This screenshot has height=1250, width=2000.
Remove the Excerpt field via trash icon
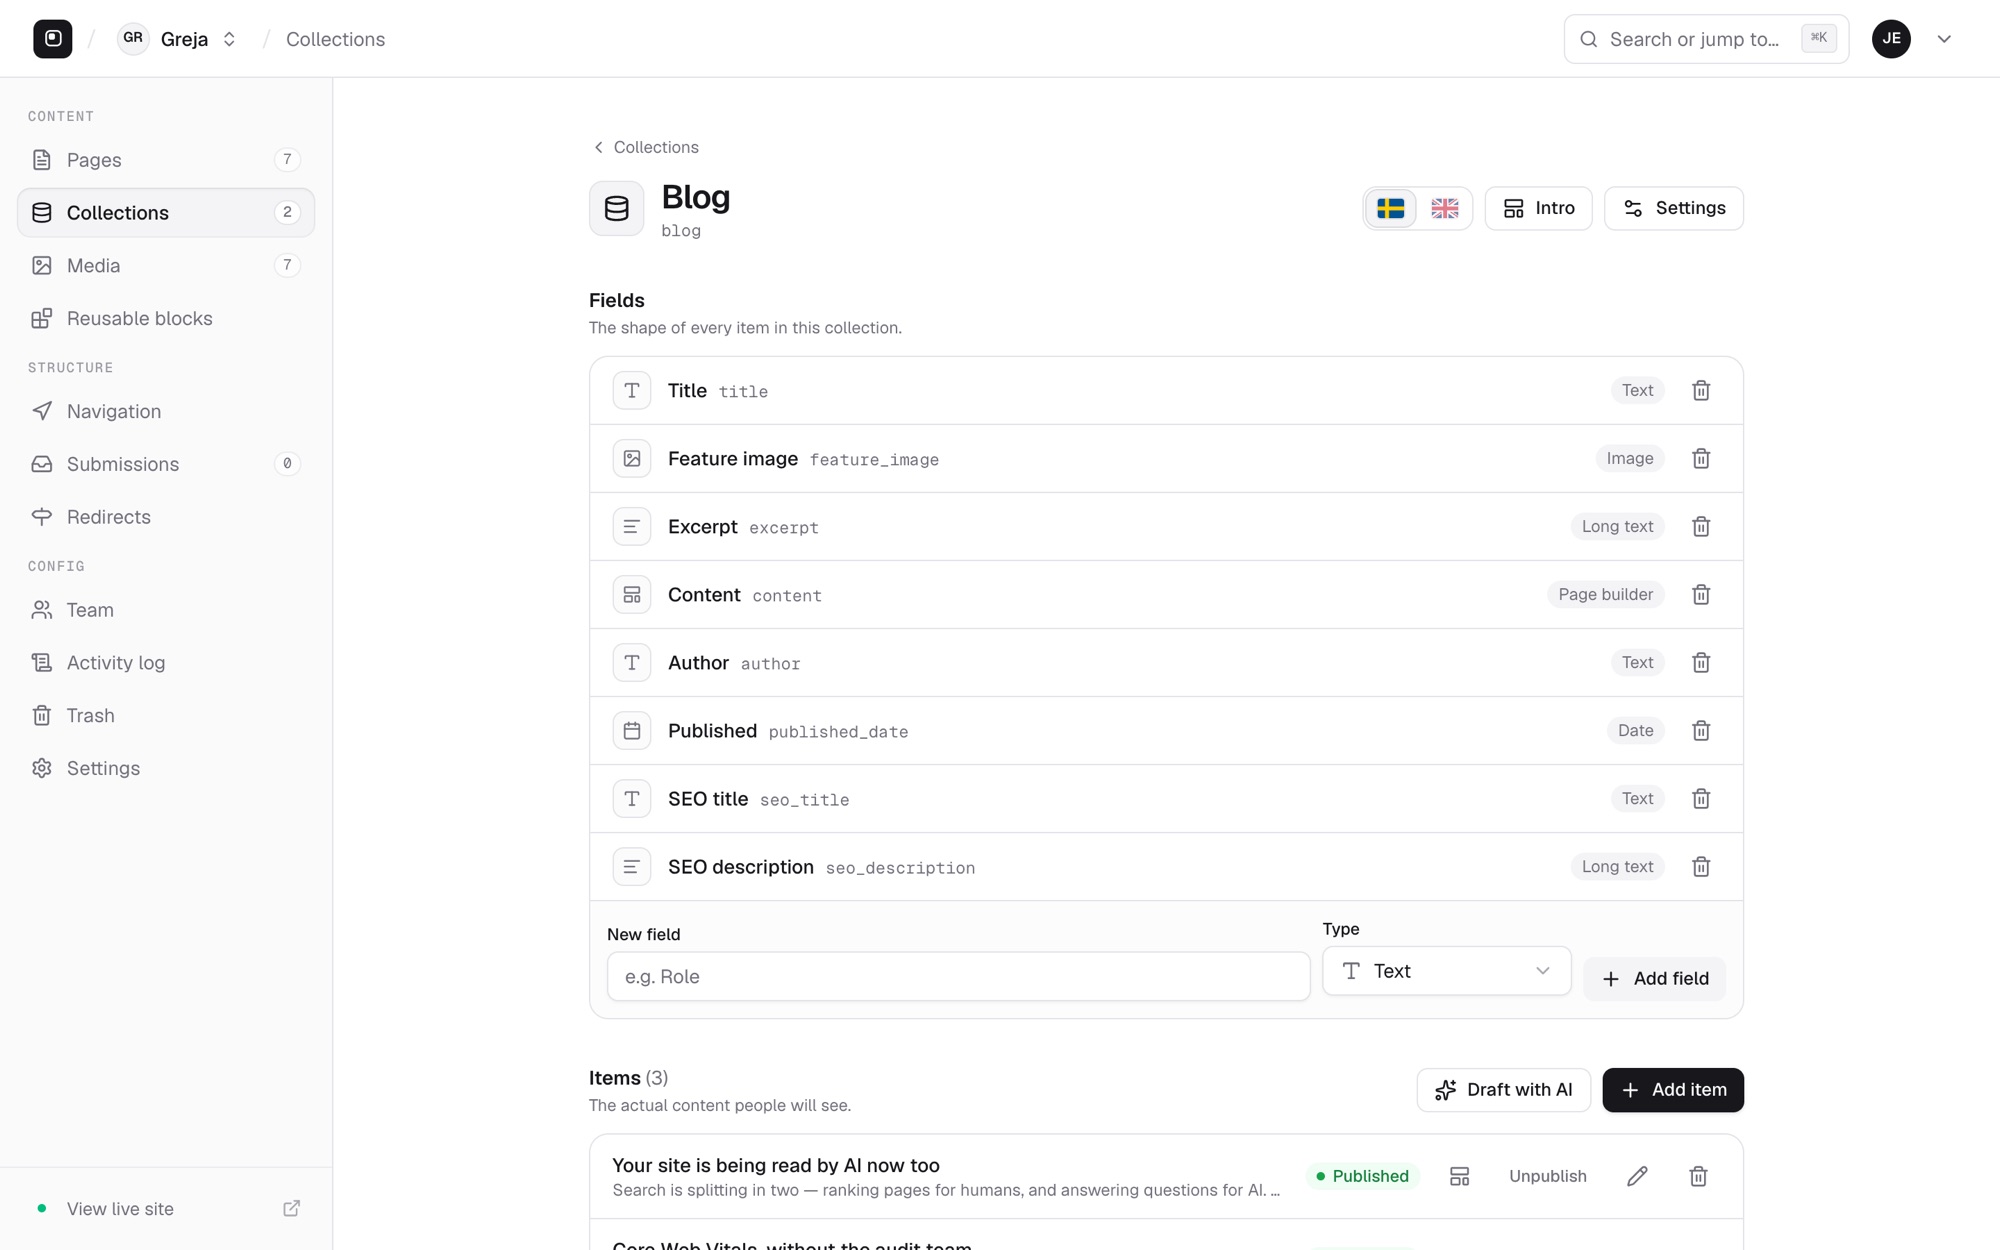click(x=1701, y=526)
